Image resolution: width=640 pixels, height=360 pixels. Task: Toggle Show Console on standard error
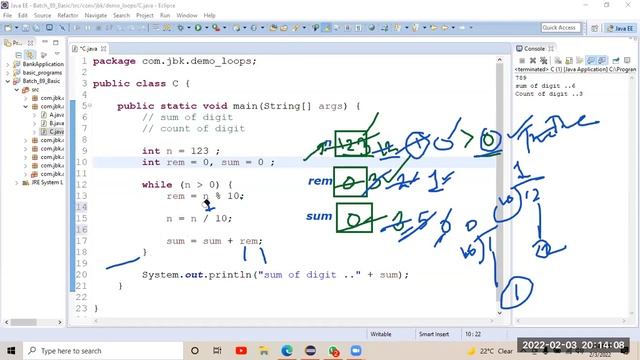coord(602,60)
